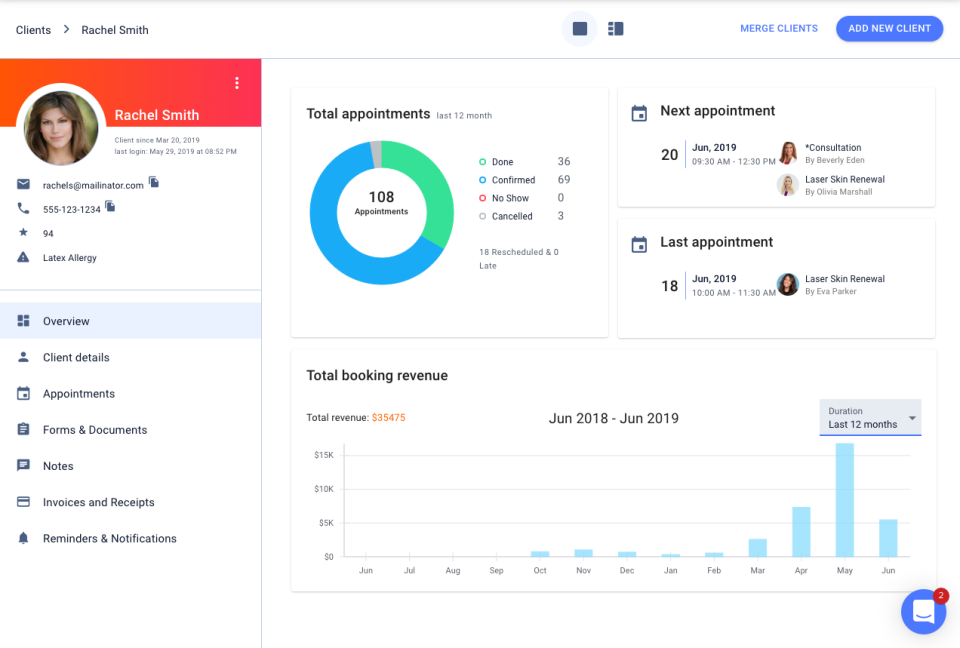Click the breadcrumb chevron after Clients
Viewport: 960px width, 648px height.
(x=67, y=30)
